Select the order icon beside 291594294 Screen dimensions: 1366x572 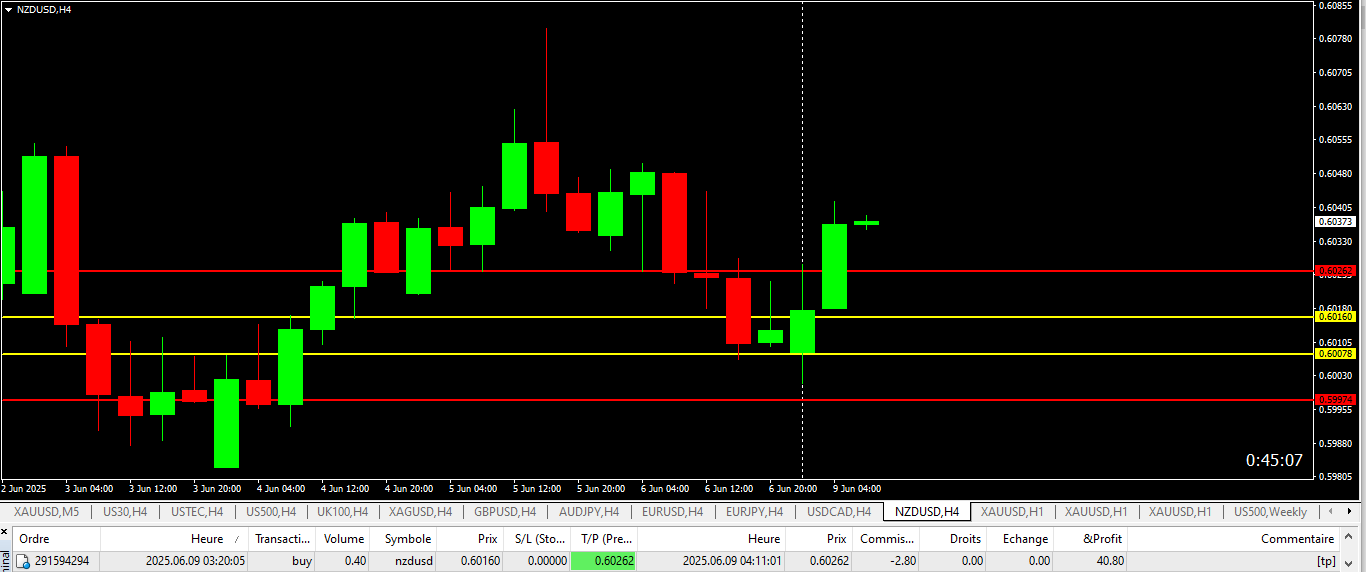coord(22,561)
